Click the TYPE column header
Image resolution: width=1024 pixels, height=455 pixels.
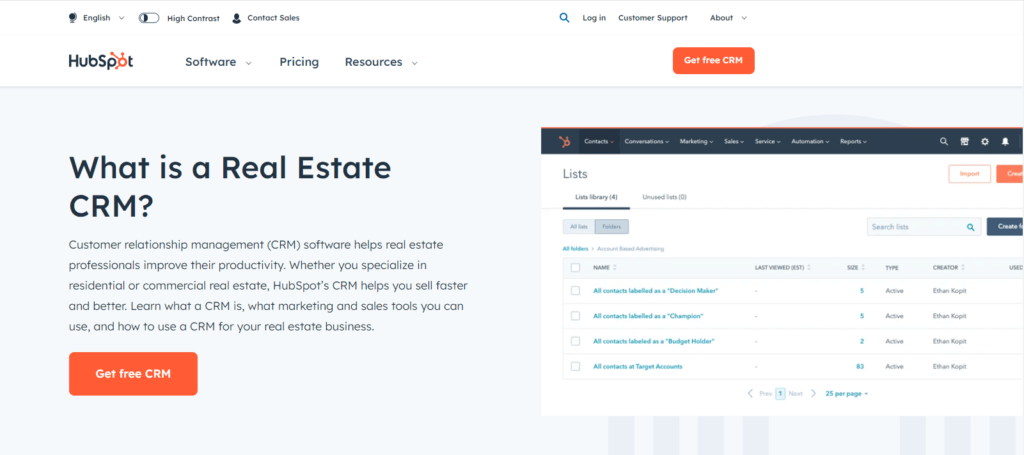[x=892, y=268]
